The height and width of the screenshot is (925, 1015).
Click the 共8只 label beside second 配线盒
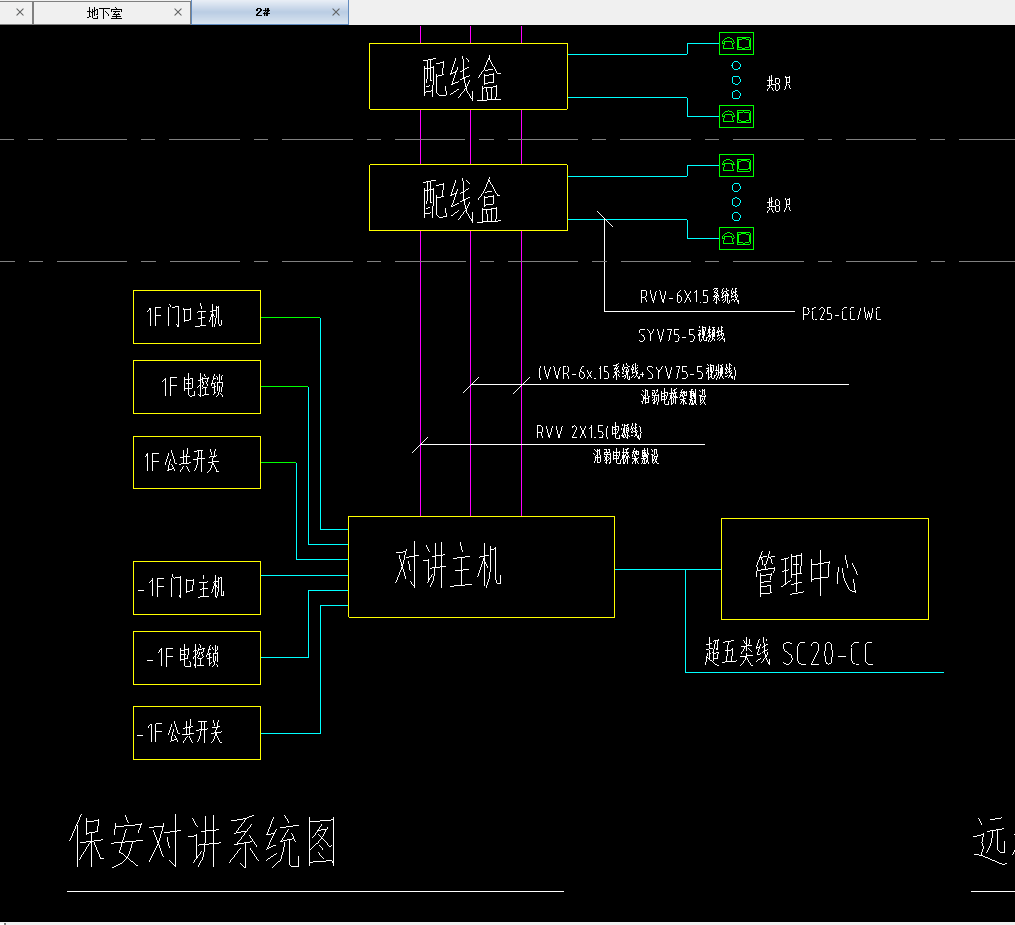point(779,205)
